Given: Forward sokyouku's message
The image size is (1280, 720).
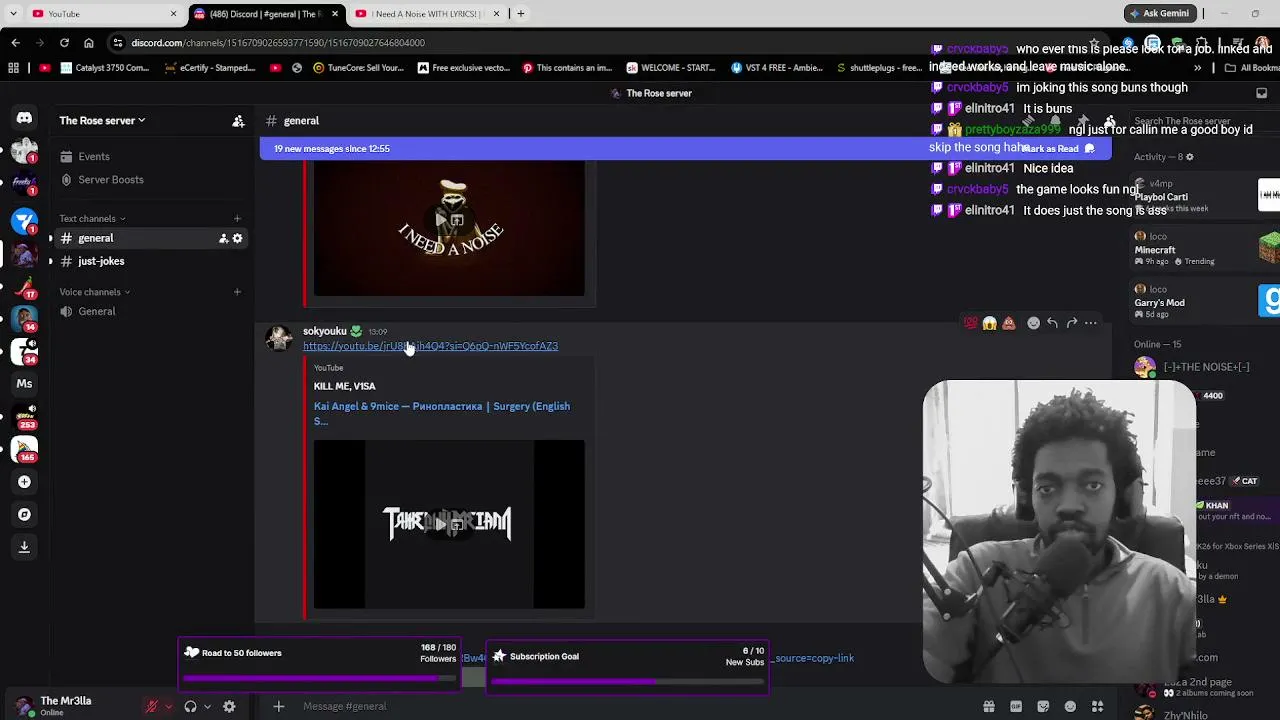Looking at the screenshot, I should click(x=1071, y=323).
